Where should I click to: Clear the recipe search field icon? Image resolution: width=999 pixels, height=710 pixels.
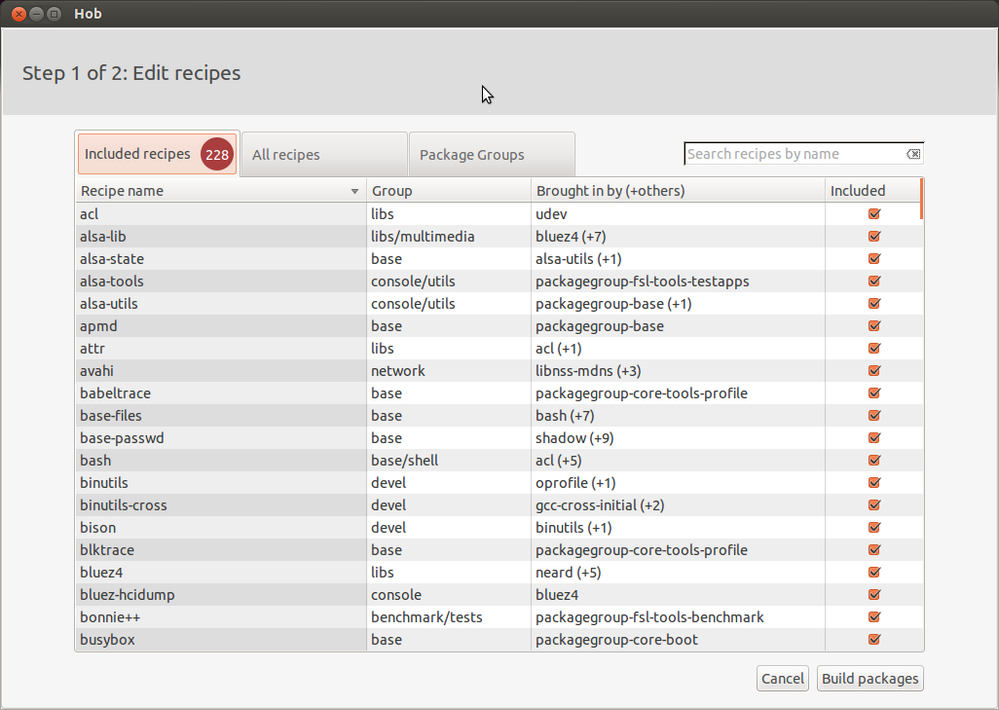coord(913,154)
